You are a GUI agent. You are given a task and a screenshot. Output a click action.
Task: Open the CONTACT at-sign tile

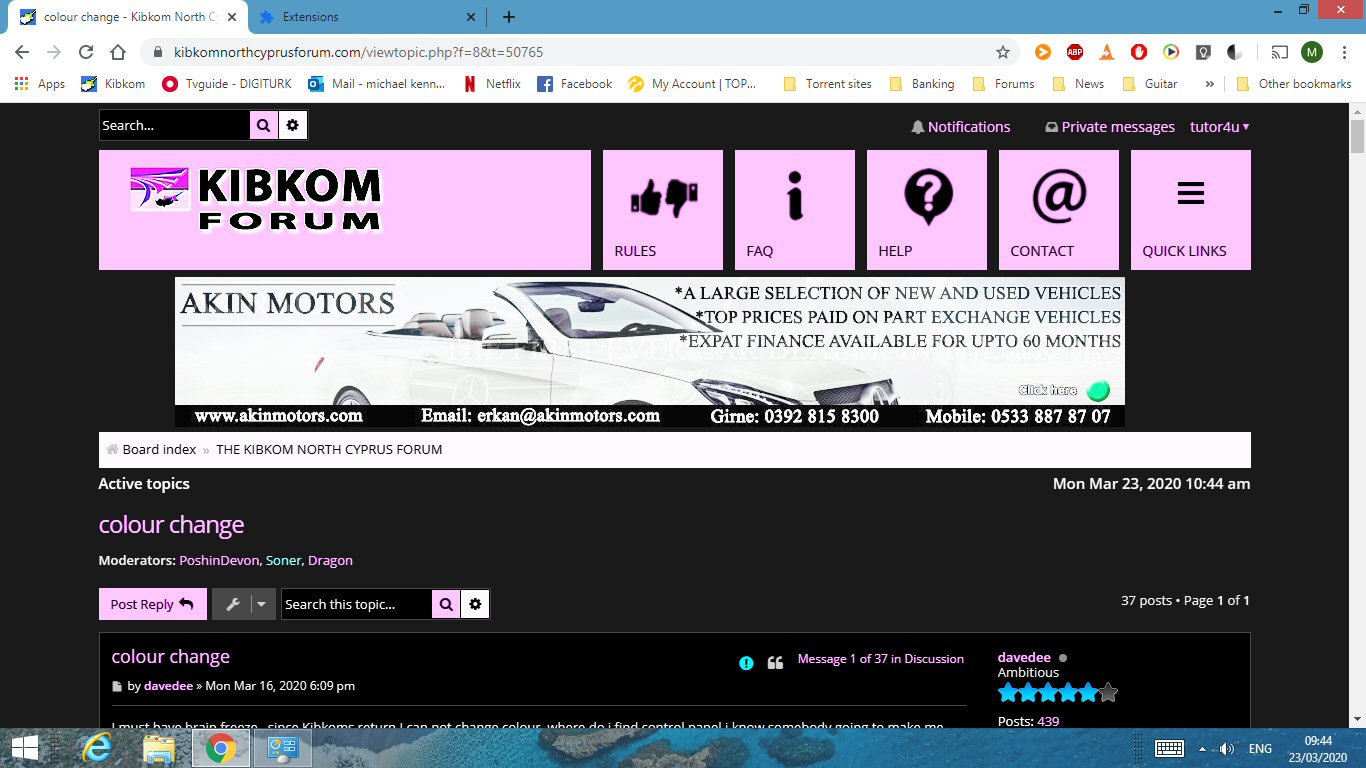coord(1059,210)
